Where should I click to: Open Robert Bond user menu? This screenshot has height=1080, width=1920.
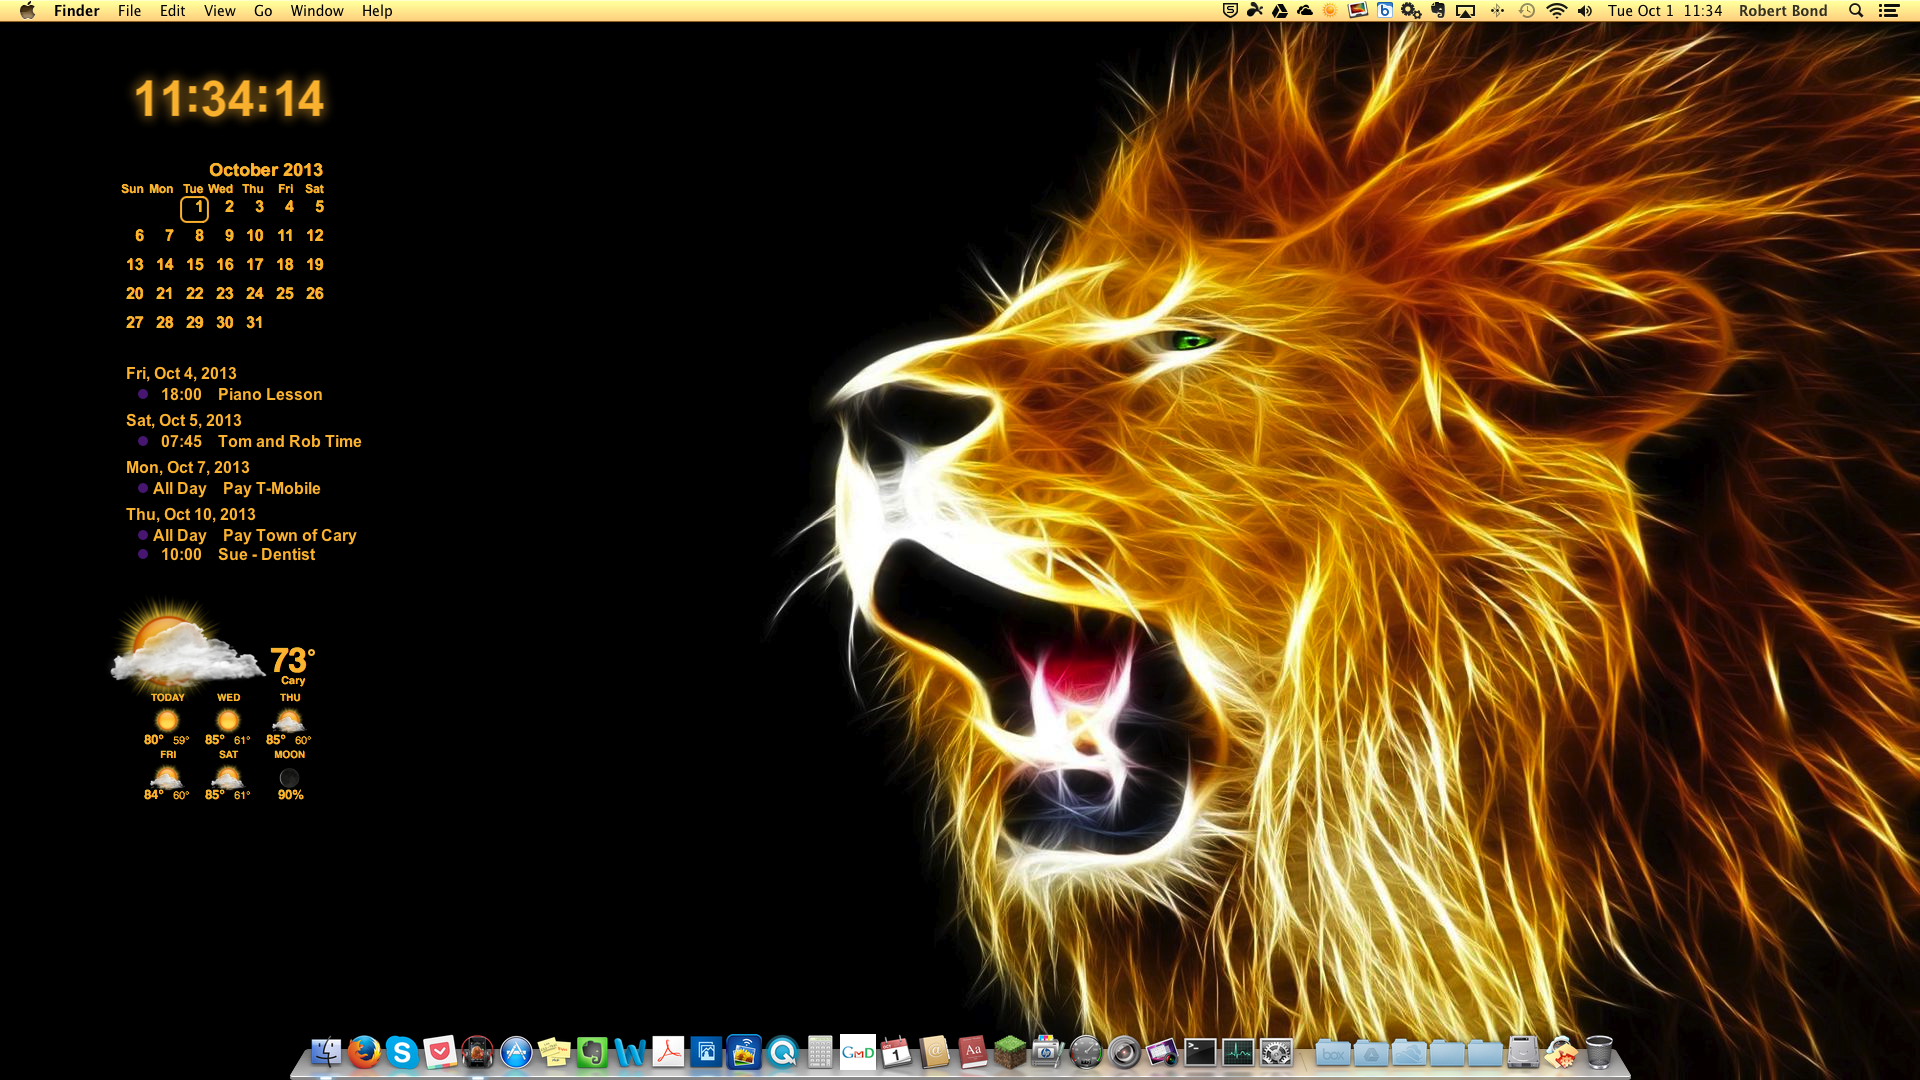pyautogui.click(x=1782, y=11)
